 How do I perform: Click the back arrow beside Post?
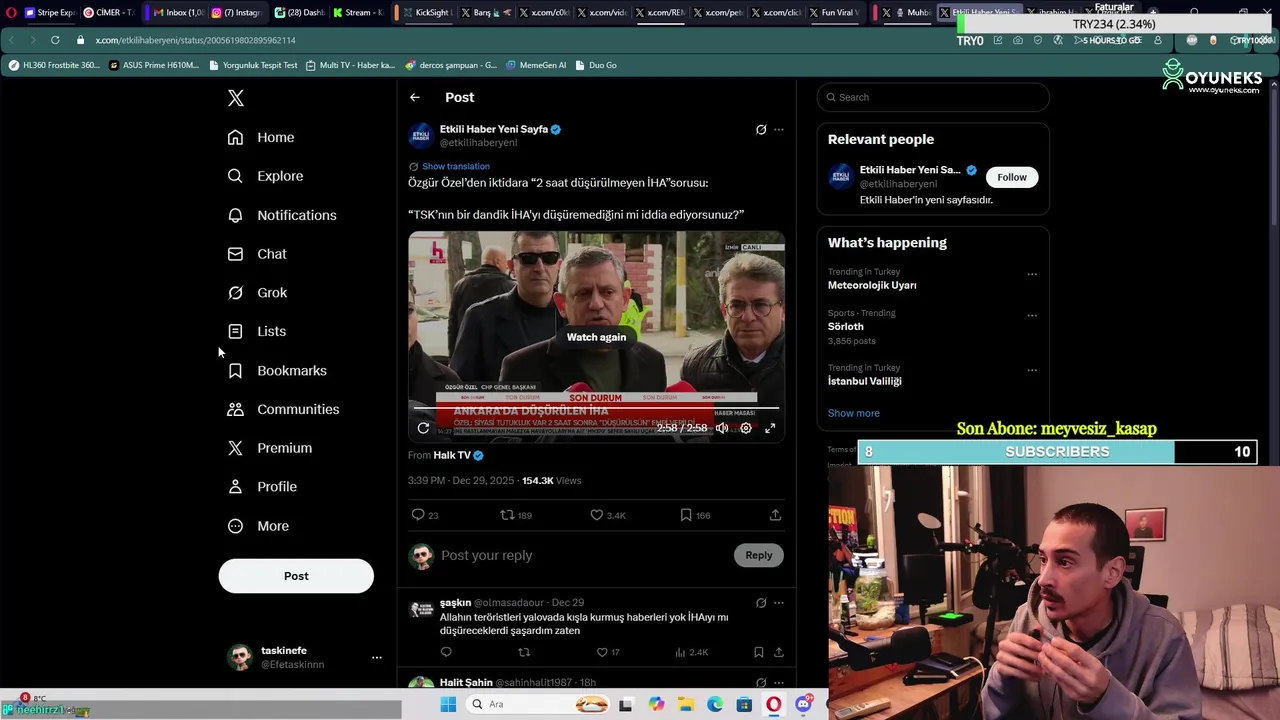[x=415, y=97]
